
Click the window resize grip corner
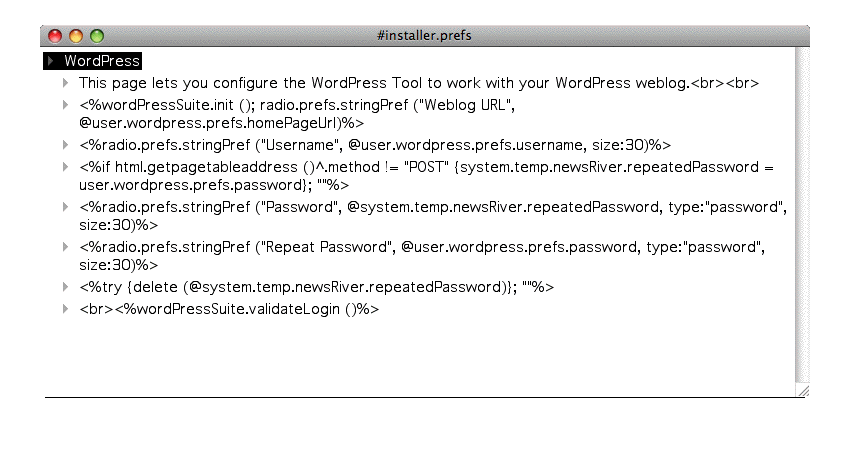pos(802,390)
